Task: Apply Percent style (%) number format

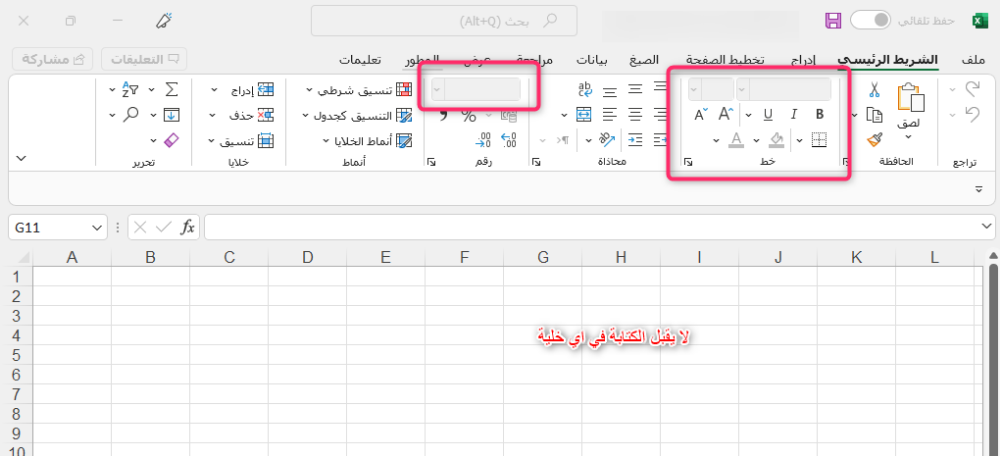Action: coord(469,115)
